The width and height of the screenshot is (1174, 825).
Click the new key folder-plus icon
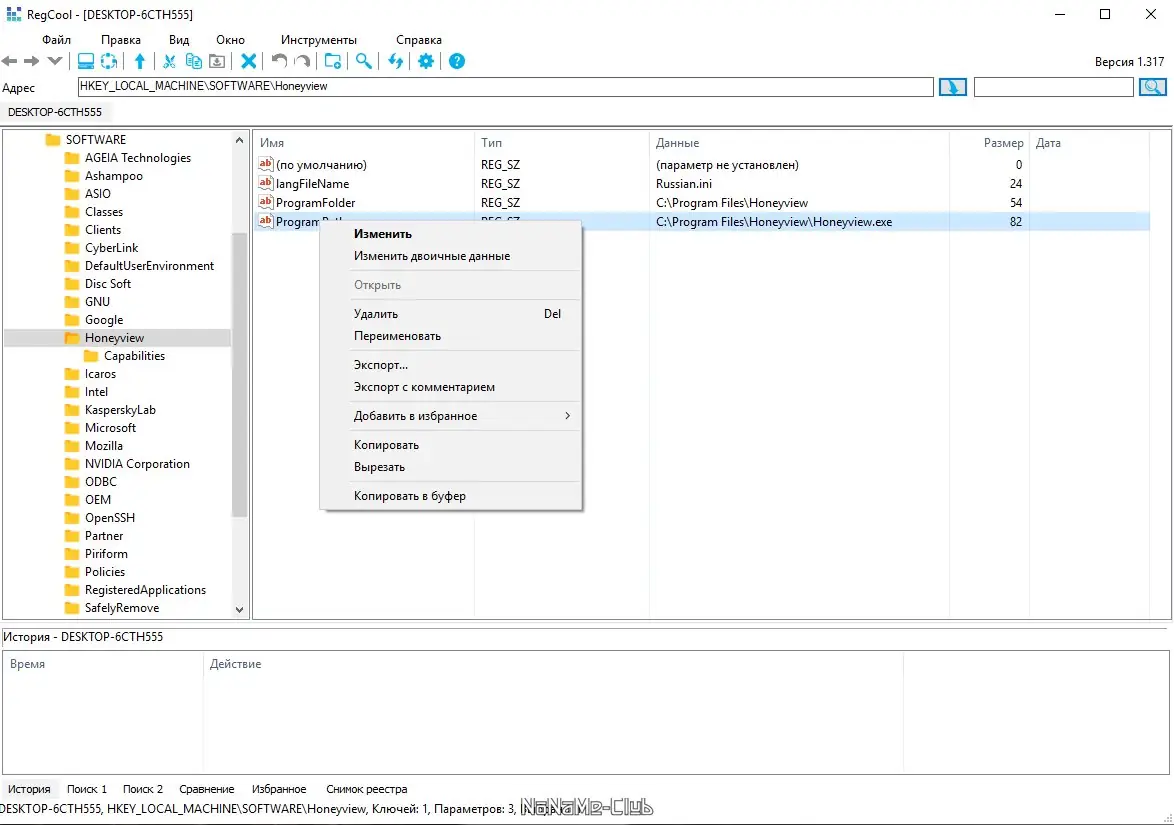[x=333, y=61]
